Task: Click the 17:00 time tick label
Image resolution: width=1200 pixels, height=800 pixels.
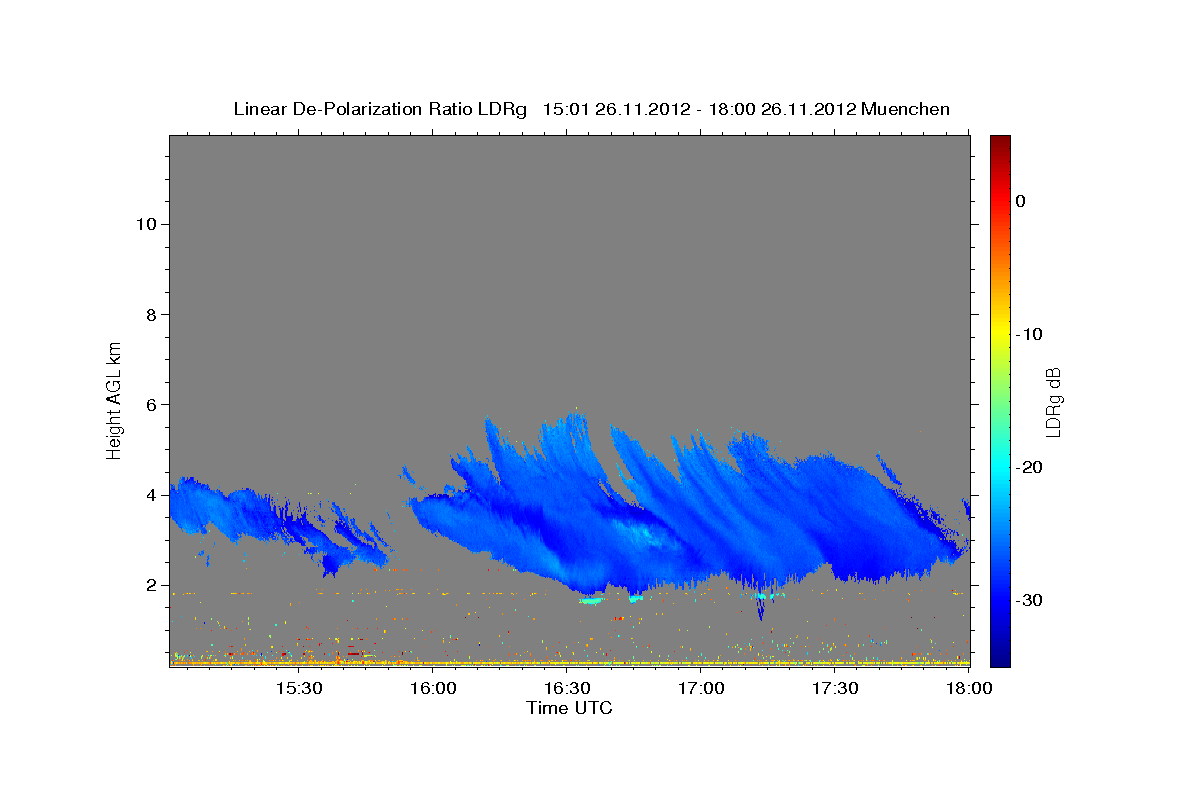Action: pos(701,689)
